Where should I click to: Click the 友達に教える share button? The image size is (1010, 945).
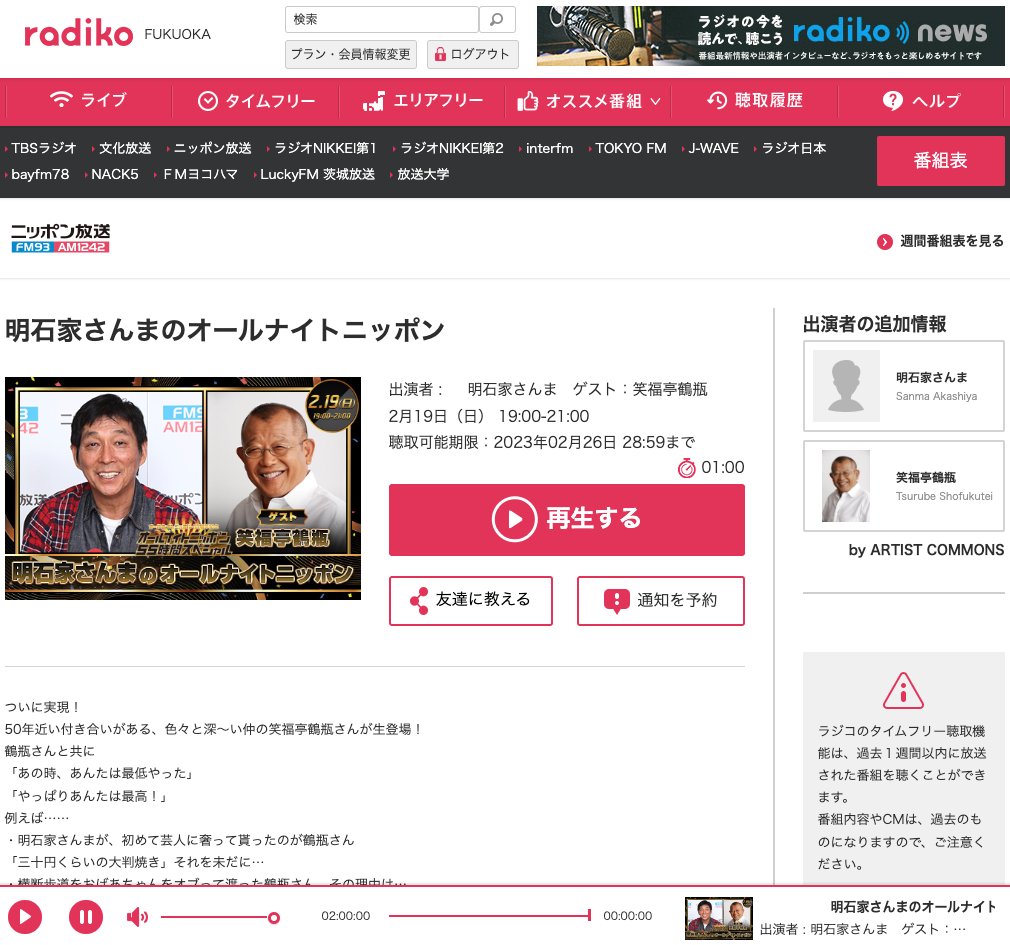tap(471, 601)
